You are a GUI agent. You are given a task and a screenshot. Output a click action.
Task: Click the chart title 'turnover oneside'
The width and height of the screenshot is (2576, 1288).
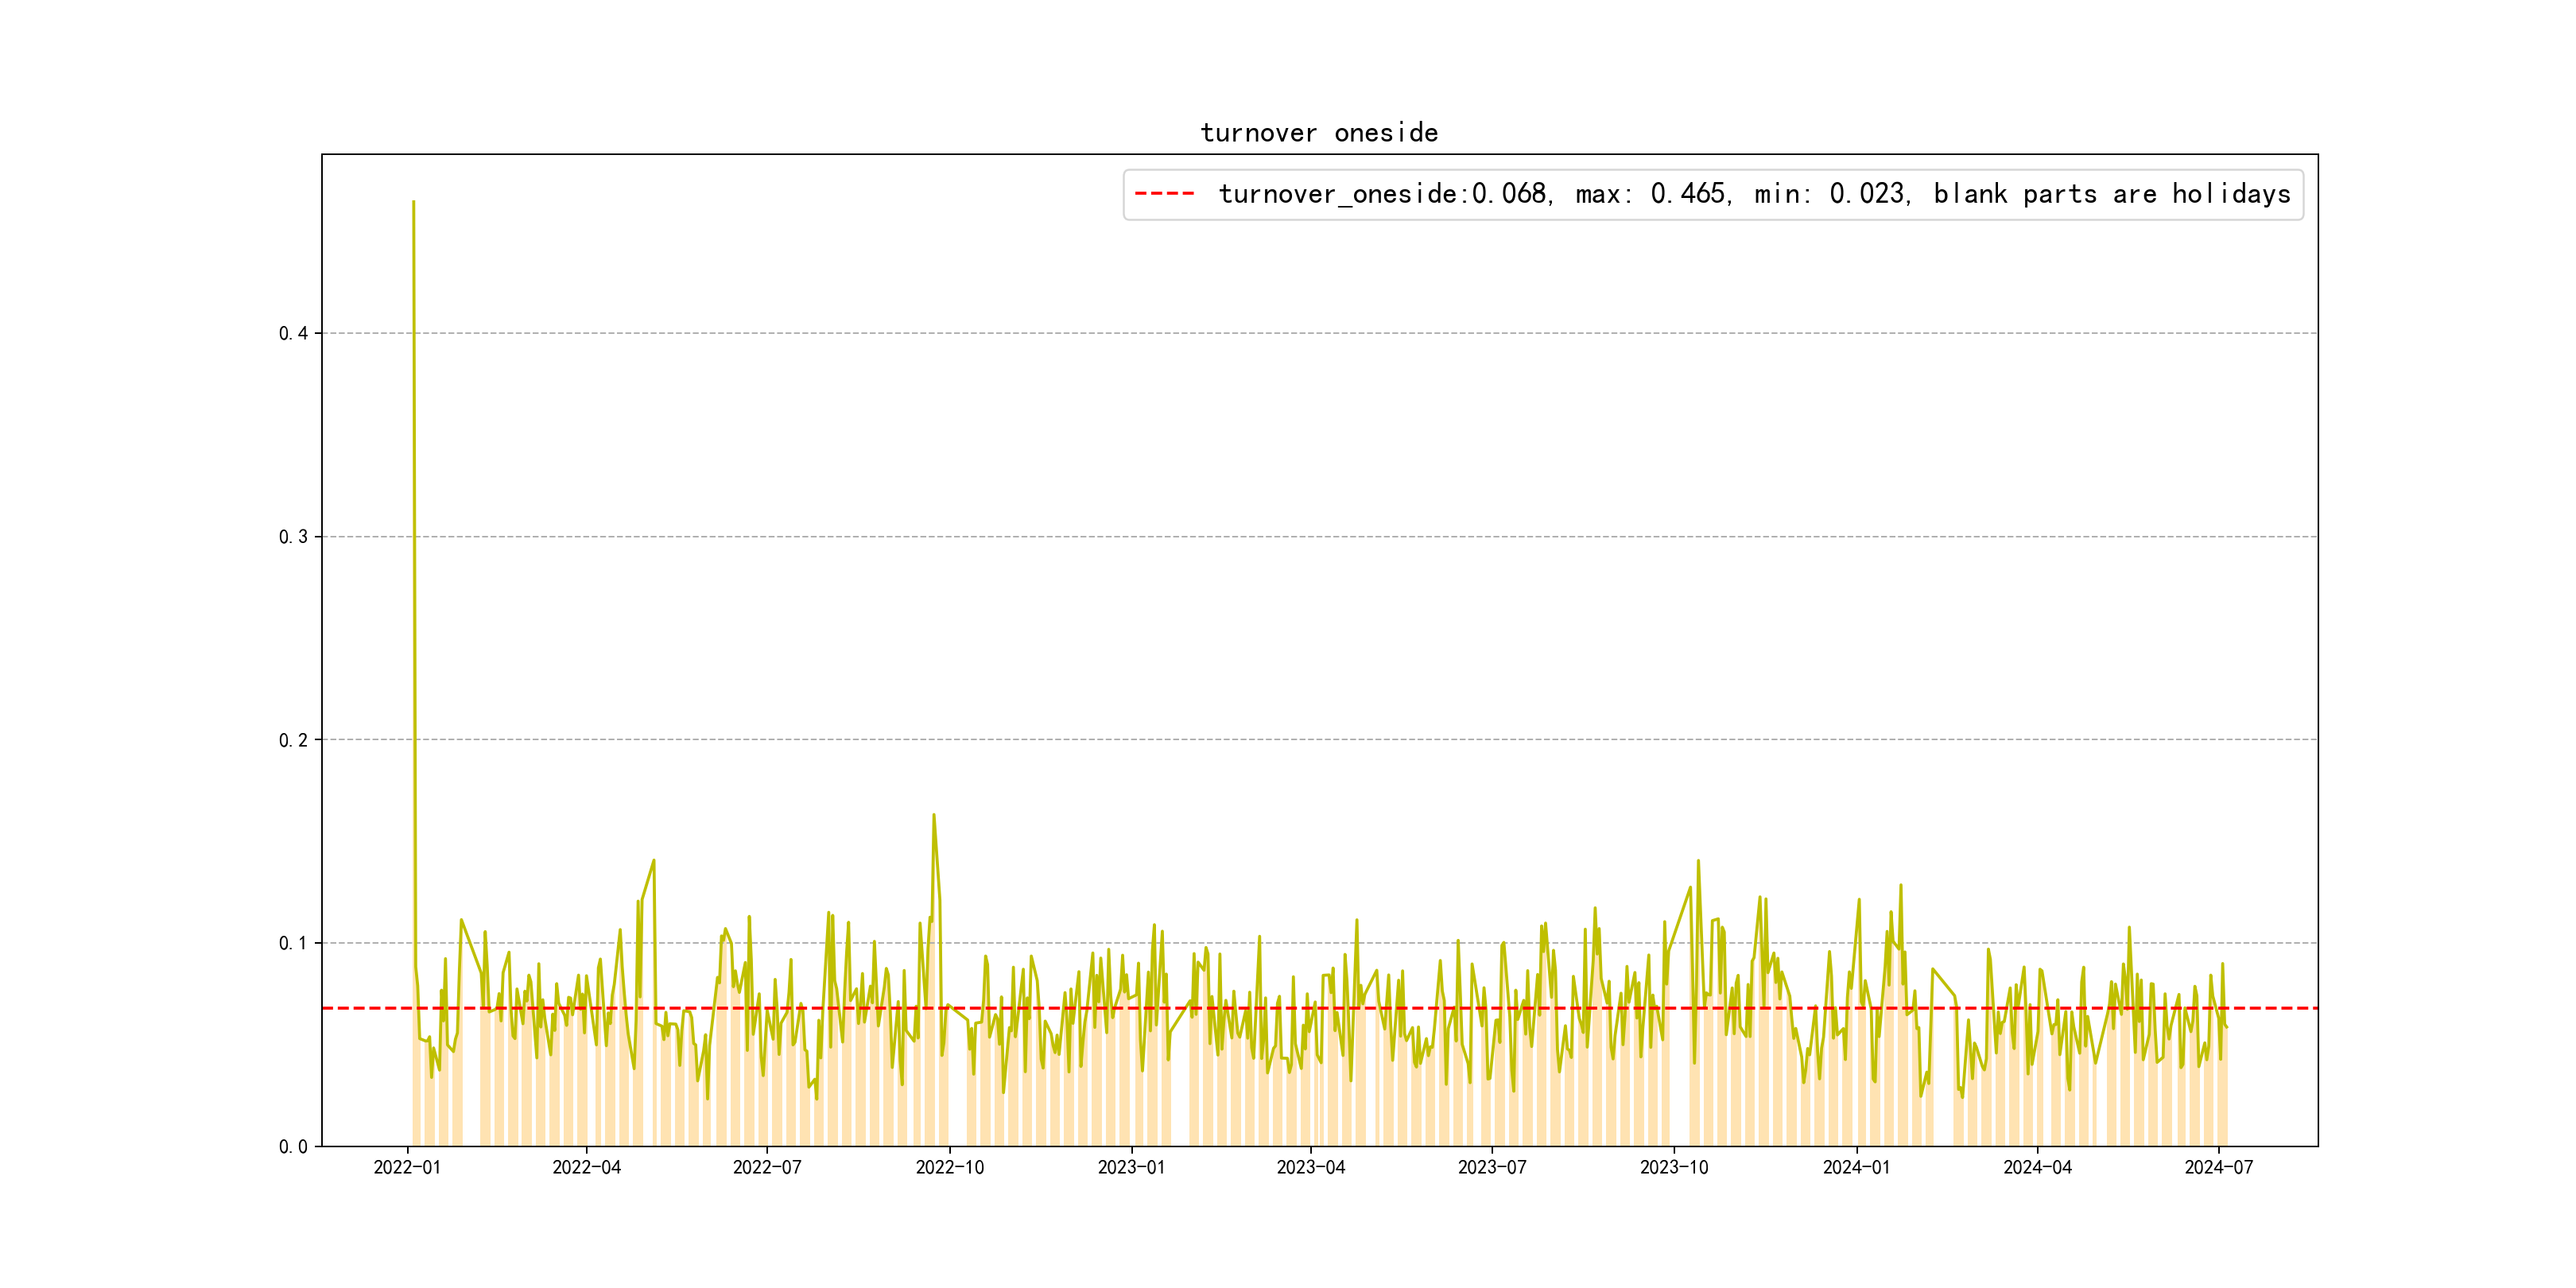[x=1319, y=133]
